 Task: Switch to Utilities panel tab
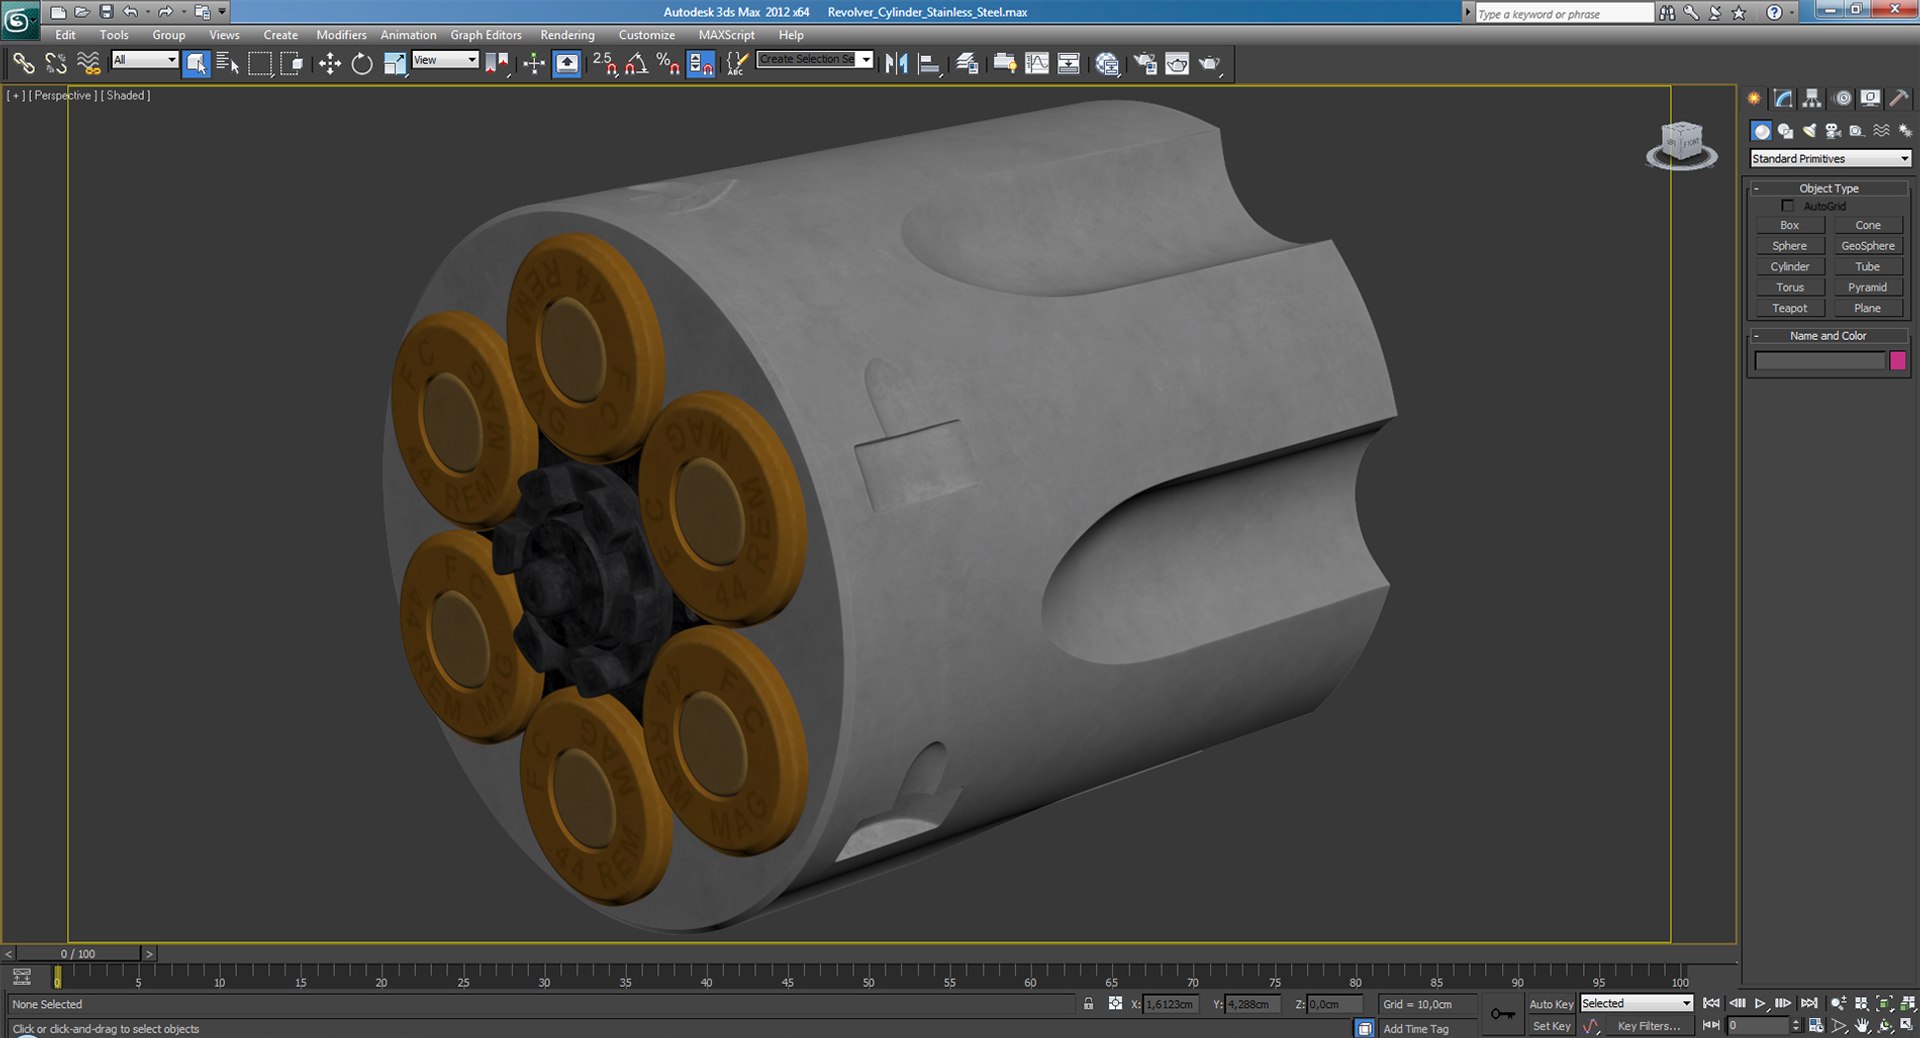(x=1899, y=98)
